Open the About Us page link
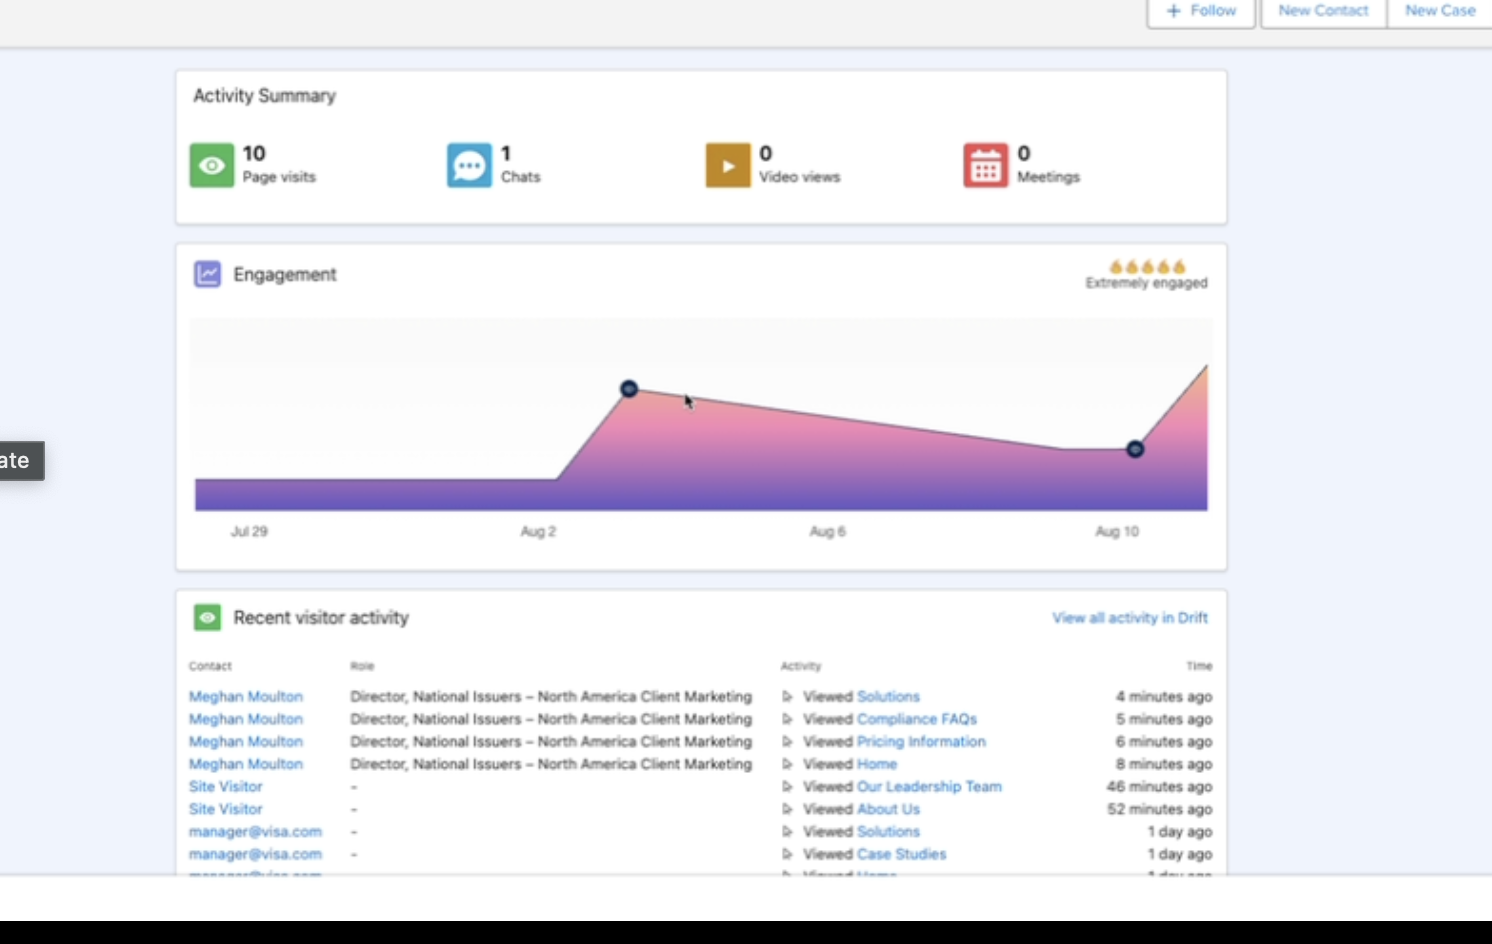Viewport: 1492px width, 944px height. click(888, 809)
